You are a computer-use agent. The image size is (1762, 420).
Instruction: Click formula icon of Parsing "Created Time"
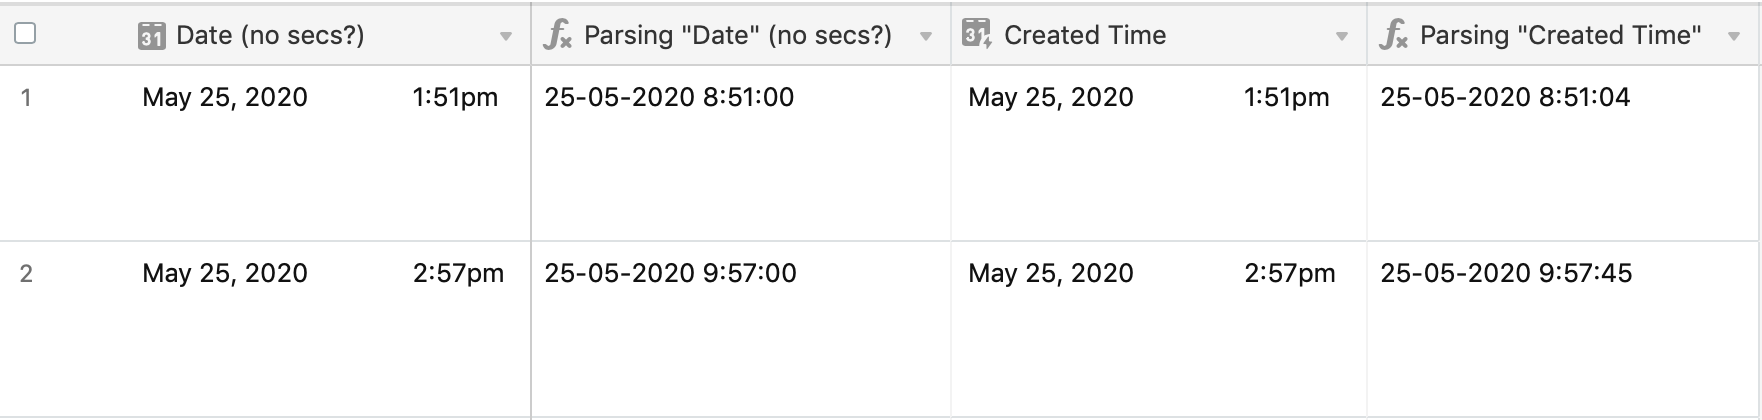point(1393,35)
